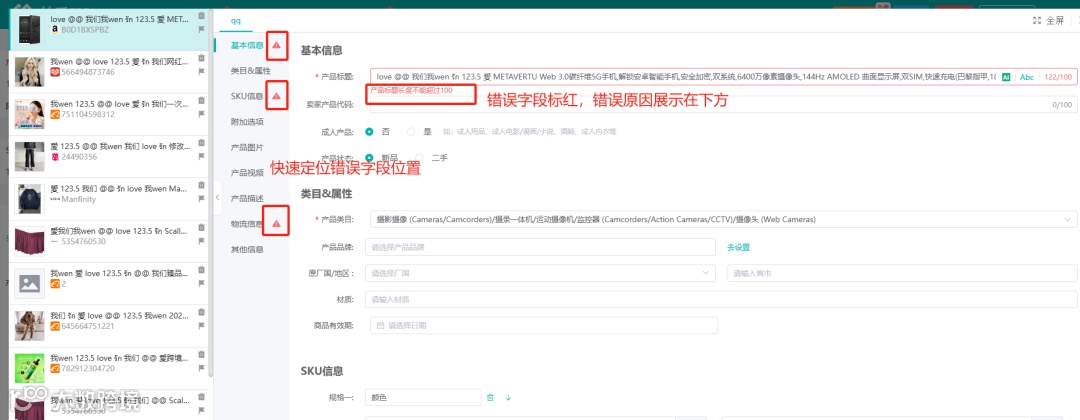The width and height of the screenshot is (1080, 420).
Task: Switch to the qq tab
Action: [236, 21]
